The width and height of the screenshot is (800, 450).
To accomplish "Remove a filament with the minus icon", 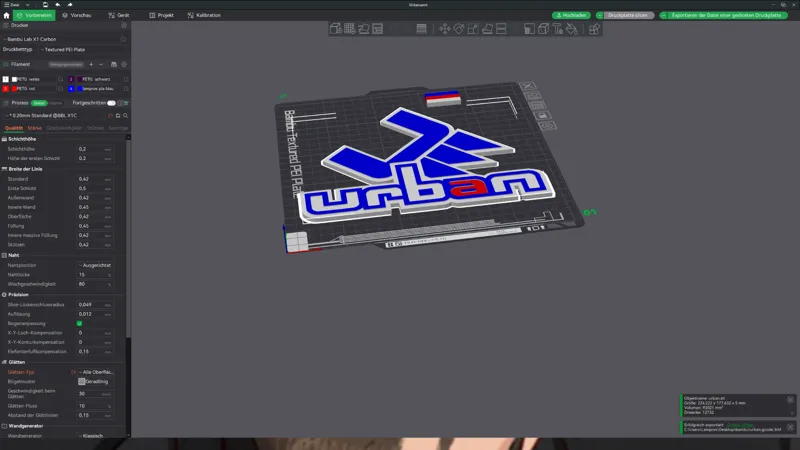I will pos(101,64).
